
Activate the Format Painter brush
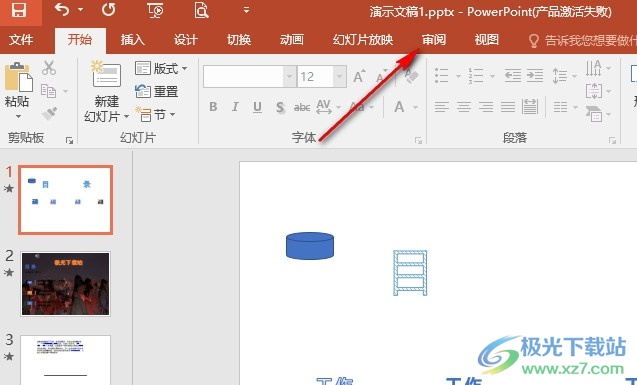pos(49,114)
